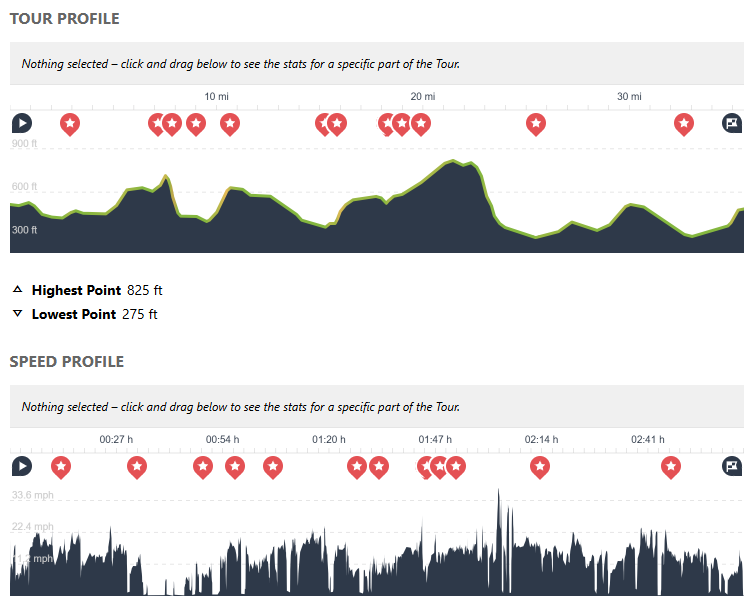Open highlight star beneath the 02:14 h label
This screenshot has width=754, height=606.
[x=540, y=466]
